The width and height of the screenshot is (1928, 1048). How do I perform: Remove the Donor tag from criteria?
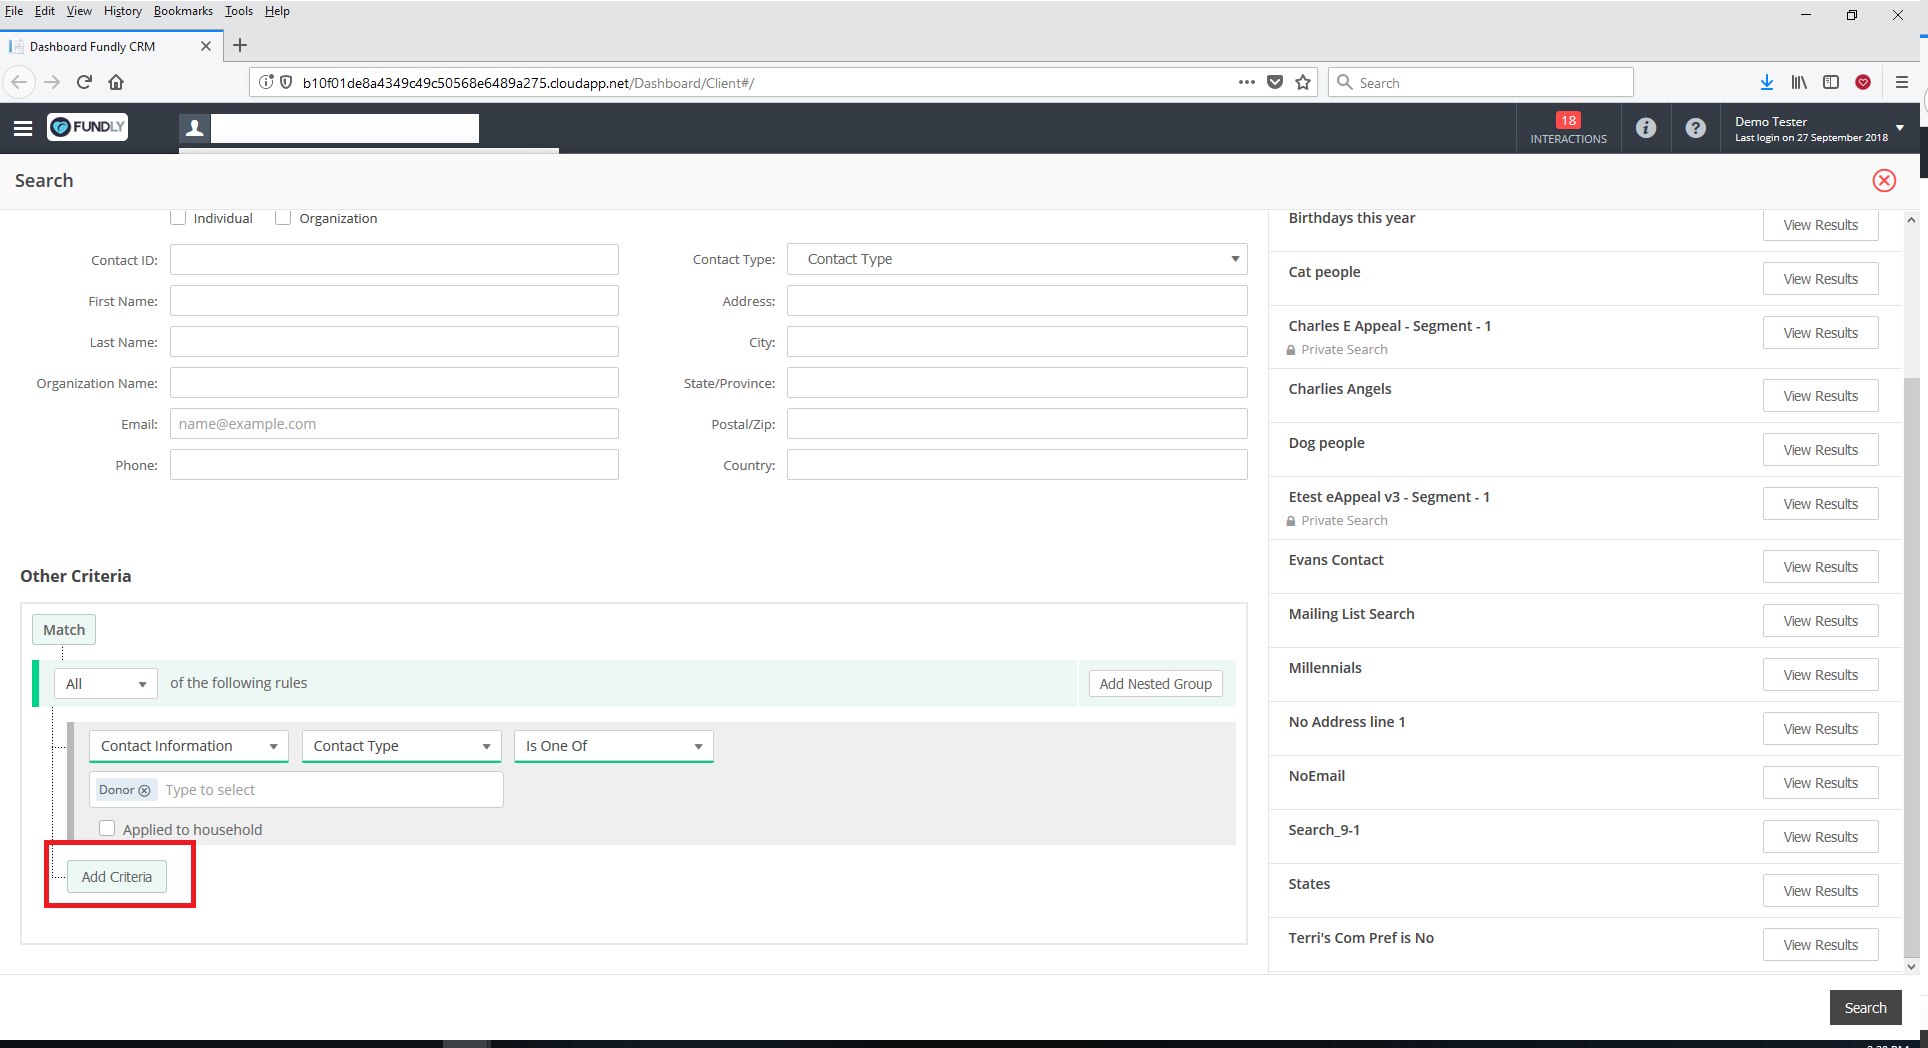[x=144, y=790]
